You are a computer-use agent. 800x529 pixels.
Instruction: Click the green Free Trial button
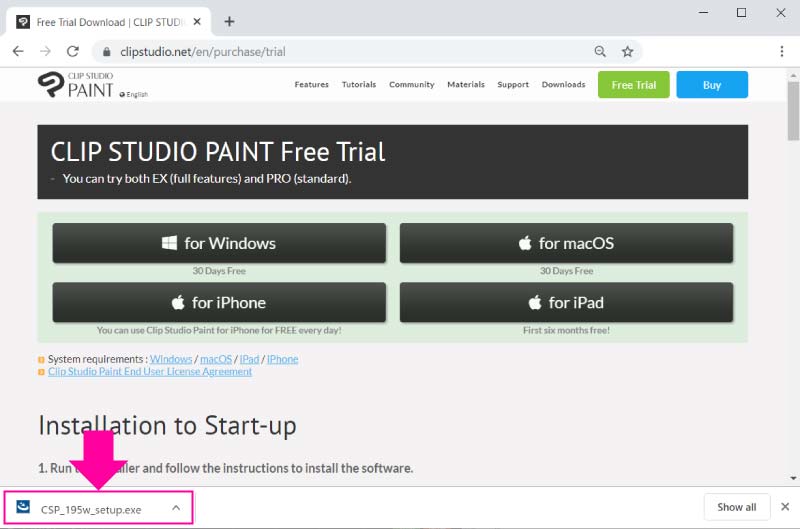click(633, 85)
